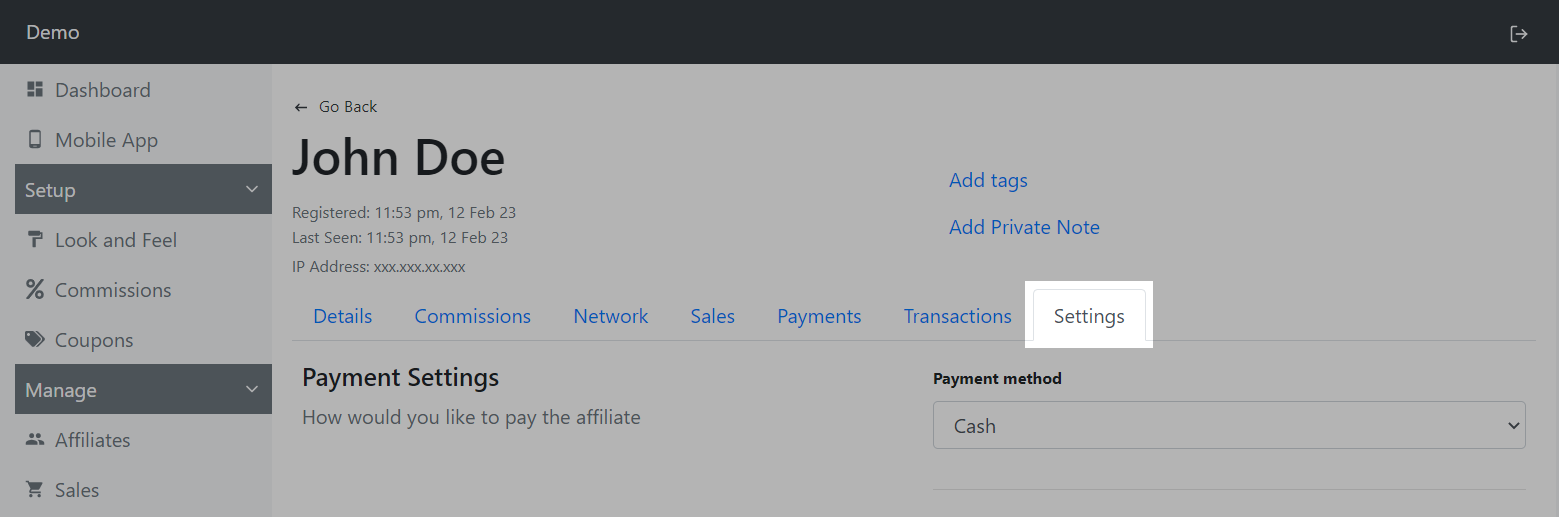Click the Look and Feel paint roller icon
Image resolution: width=1559 pixels, height=517 pixels.
tap(35, 240)
